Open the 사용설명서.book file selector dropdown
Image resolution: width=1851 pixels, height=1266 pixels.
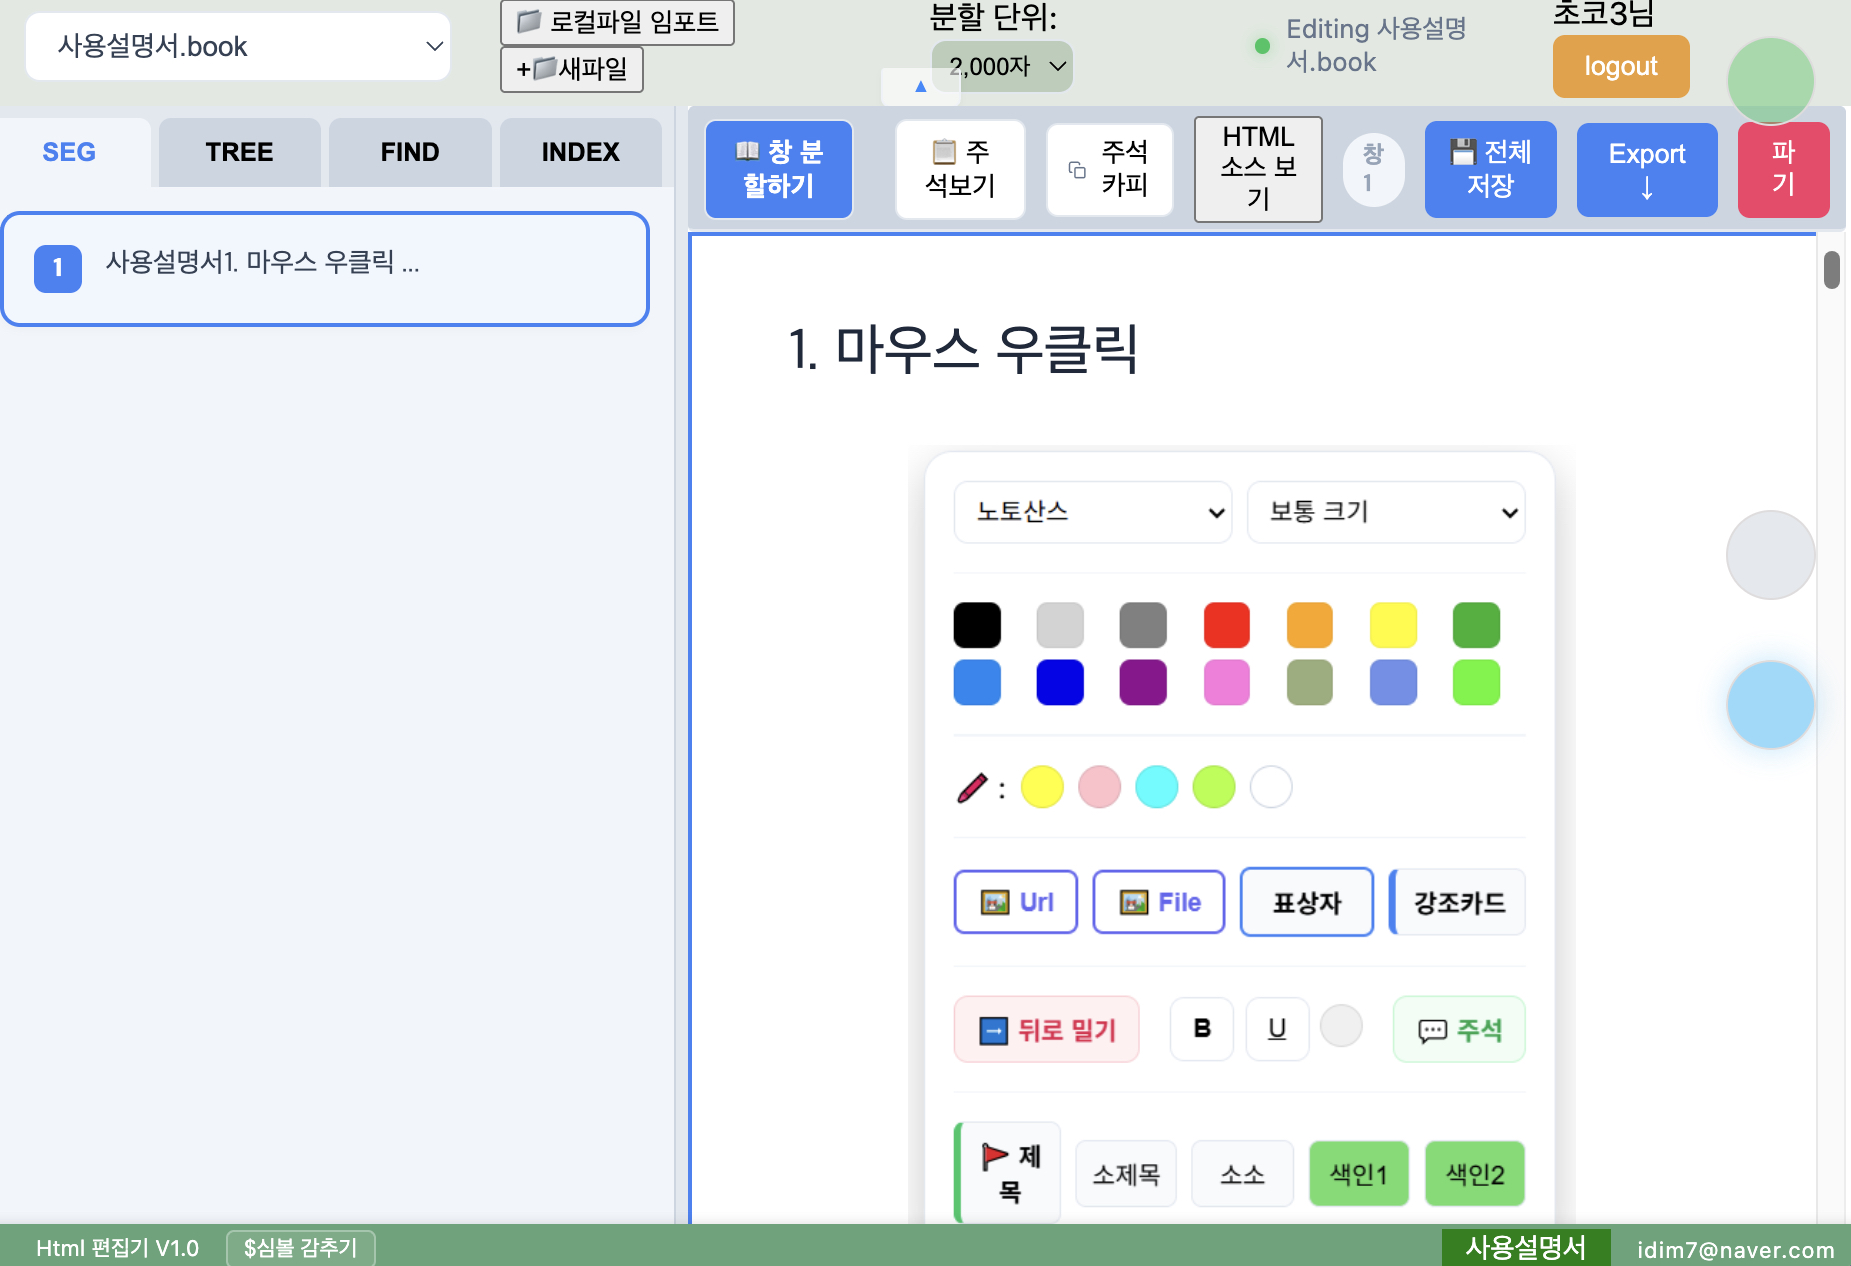[x=237, y=46]
